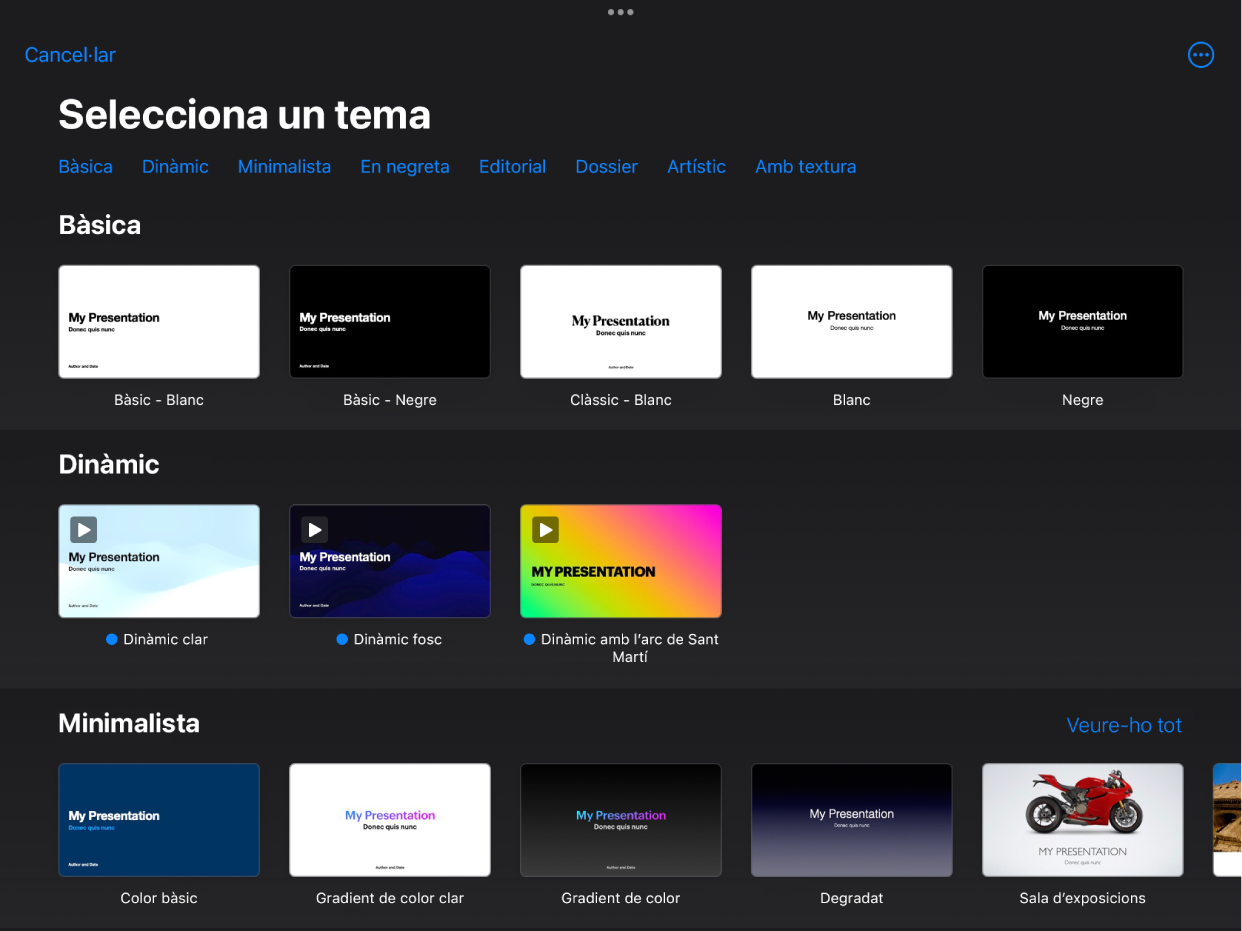Click the Bàsic - Blanc label
This screenshot has height=931, width=1242.
tap(159, 400)
